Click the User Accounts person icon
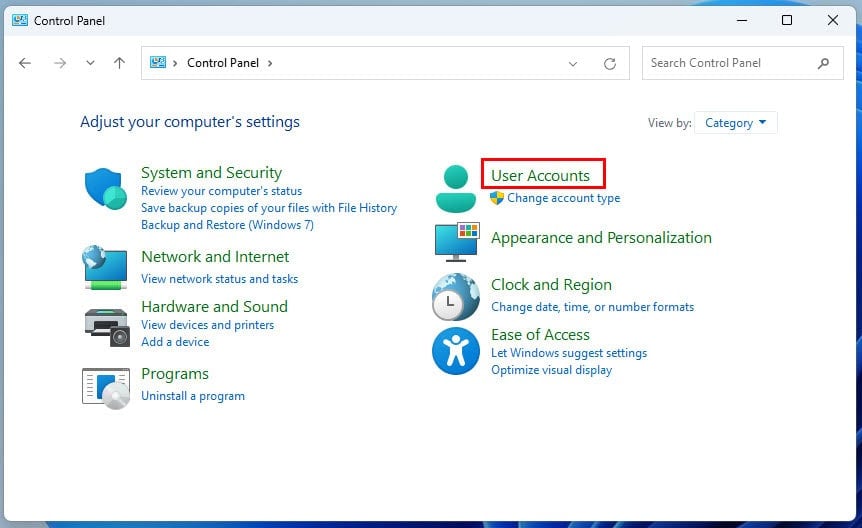 [x=456, y=189]
